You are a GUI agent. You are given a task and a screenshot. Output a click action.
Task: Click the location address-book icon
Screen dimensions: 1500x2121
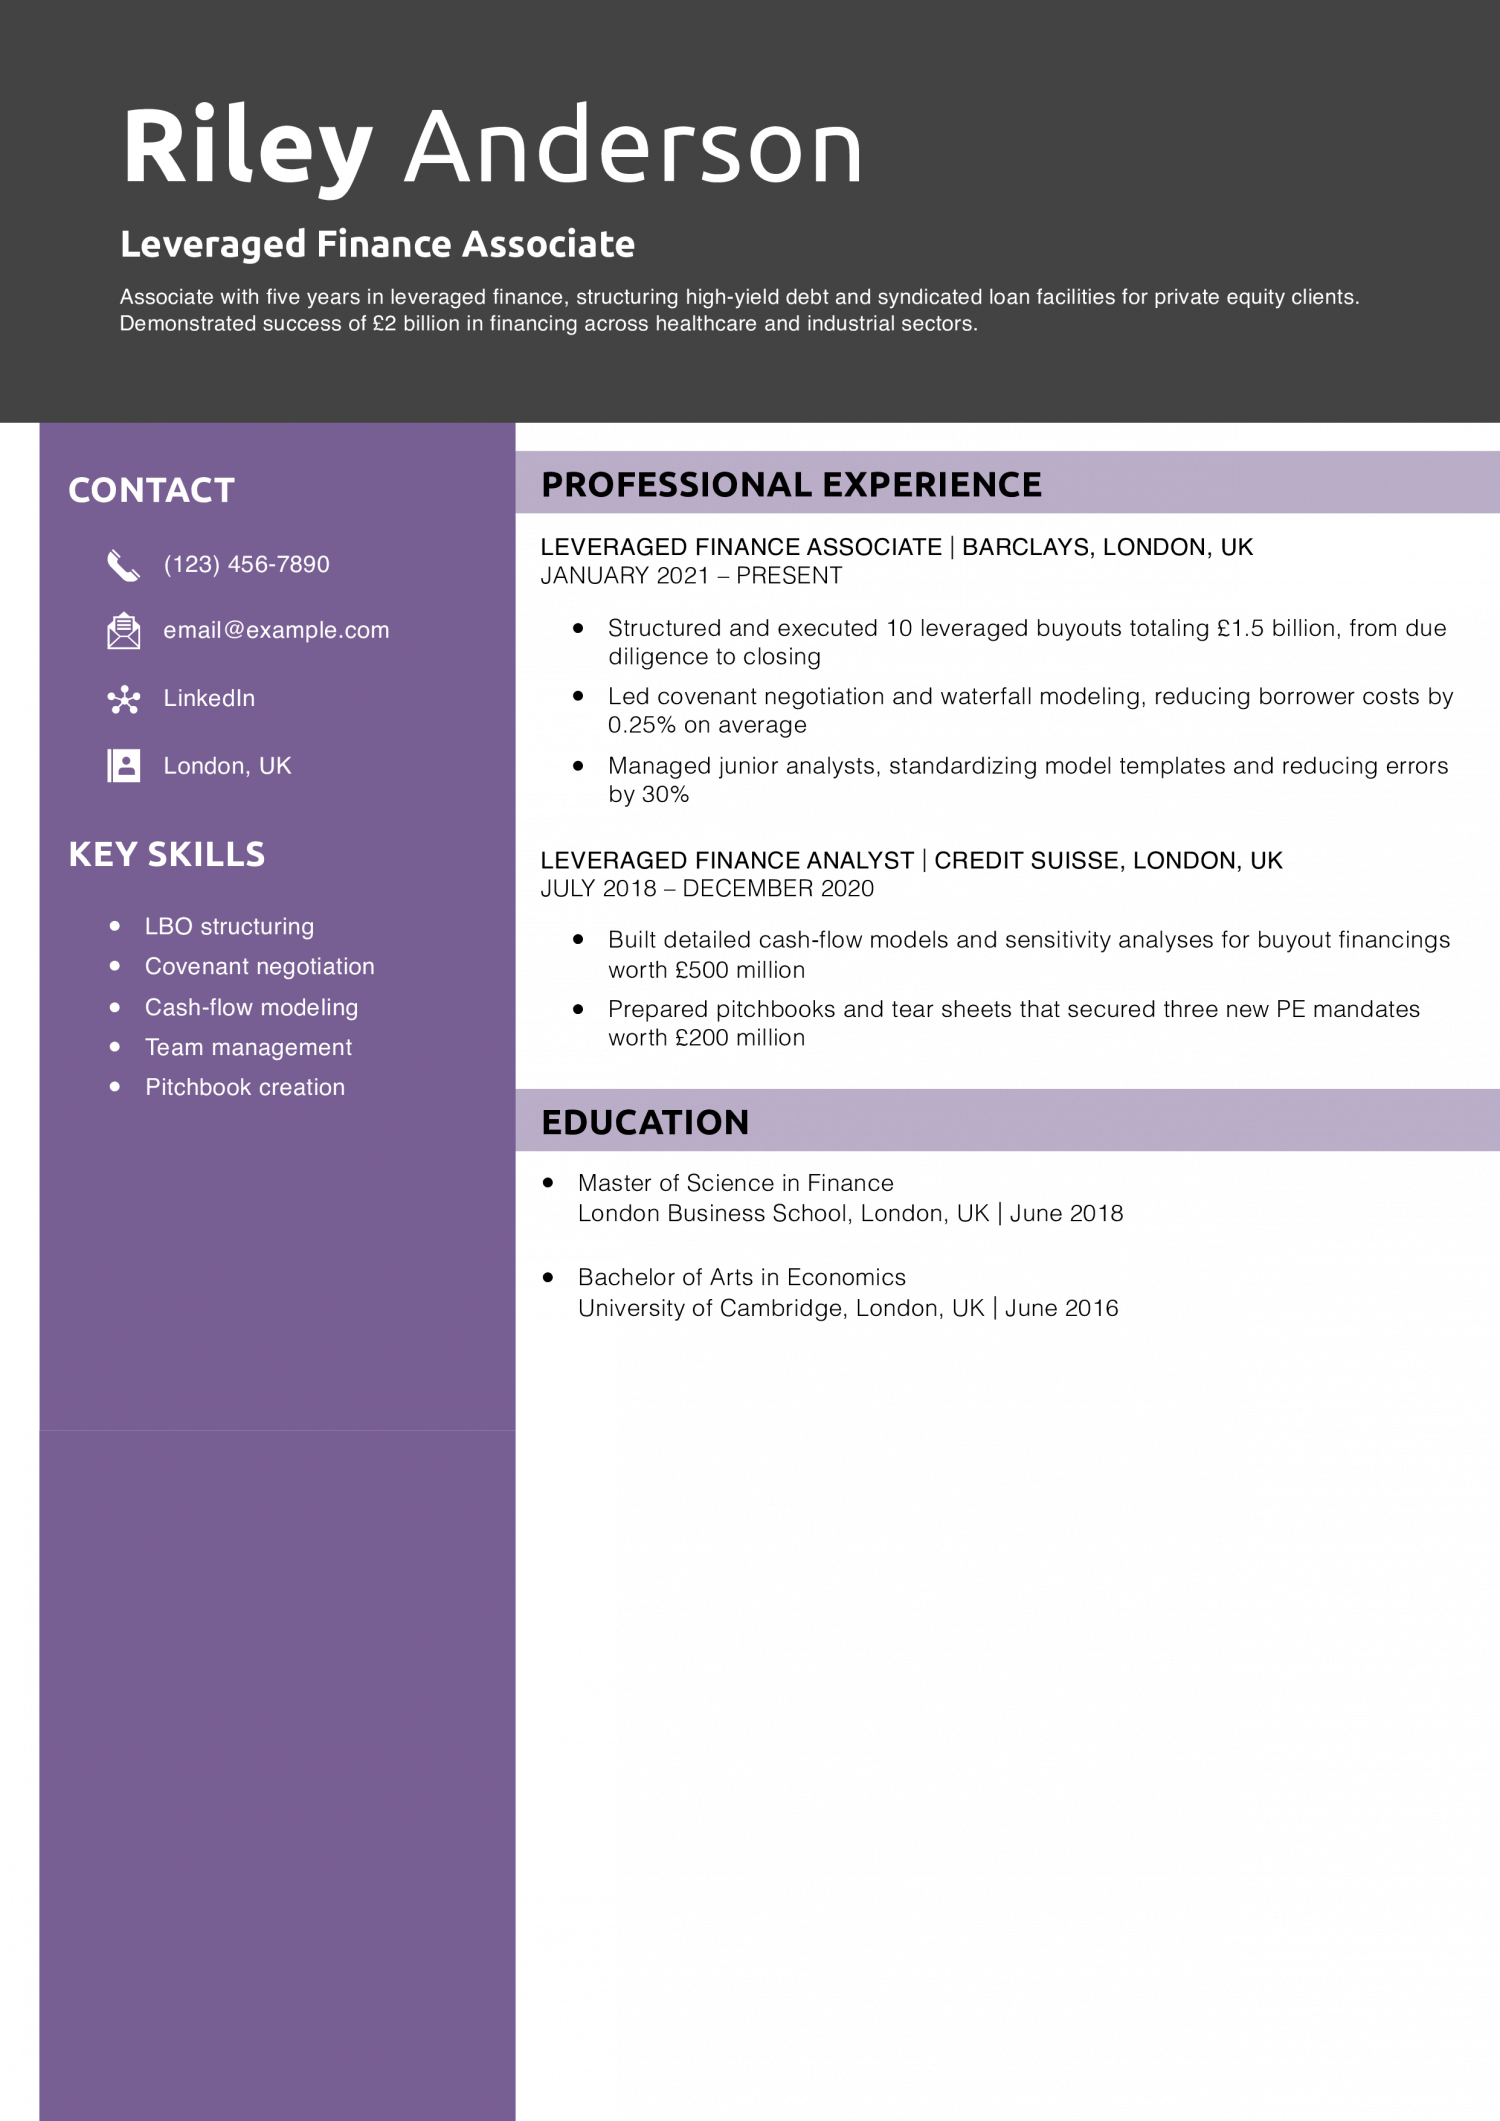click(x=123, y=766)
